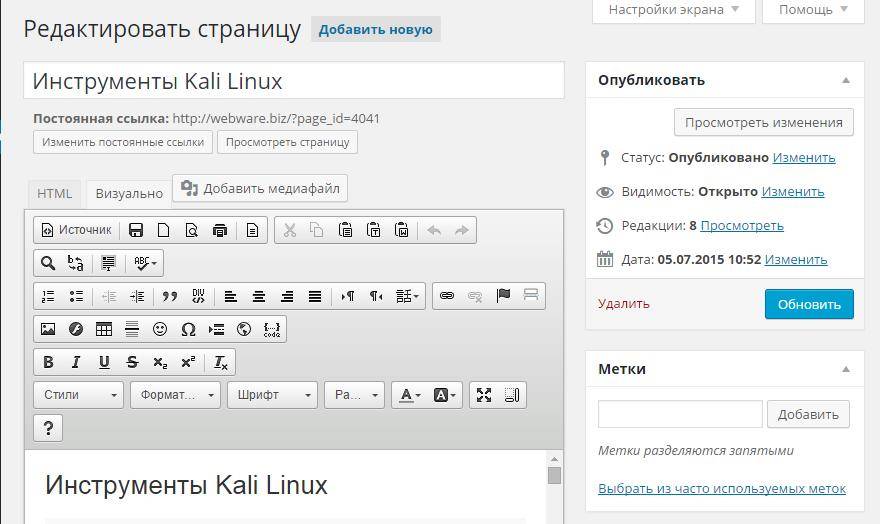Click Paste as plain text icon

pos(373,230)
